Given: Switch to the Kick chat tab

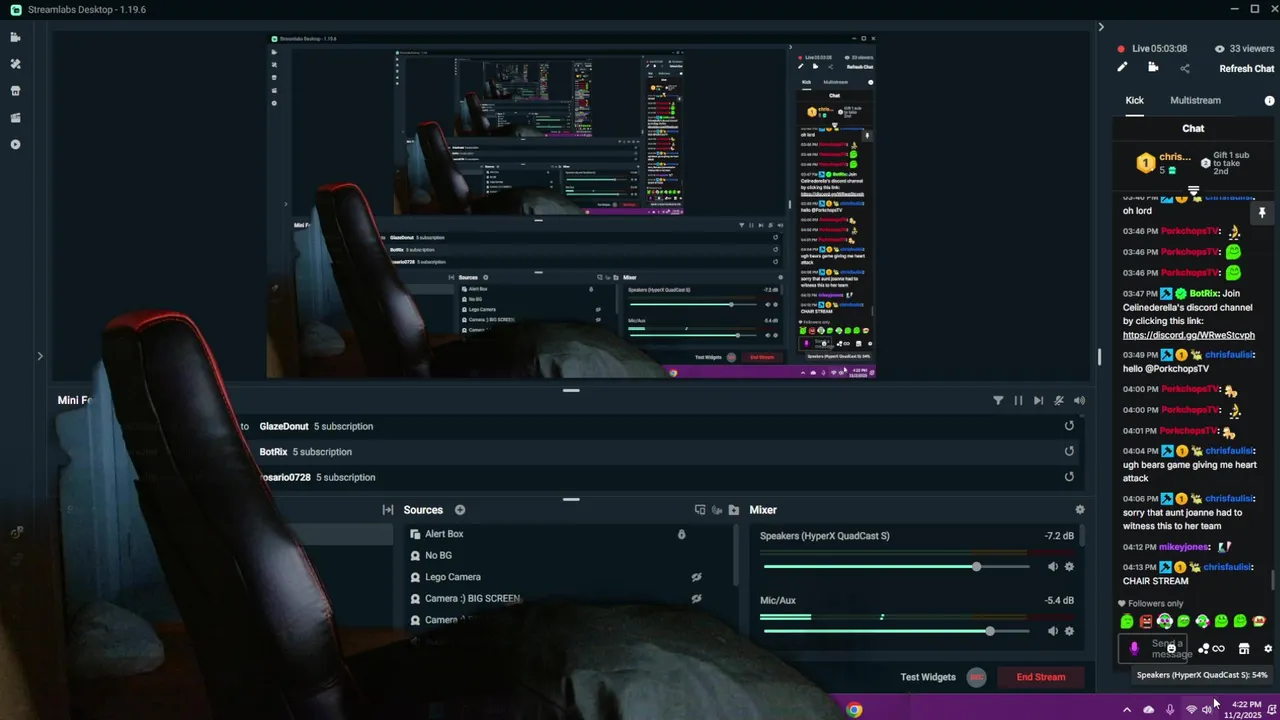Looking at the screenshot, I should pyautogui.click(x=1134, y=100).
